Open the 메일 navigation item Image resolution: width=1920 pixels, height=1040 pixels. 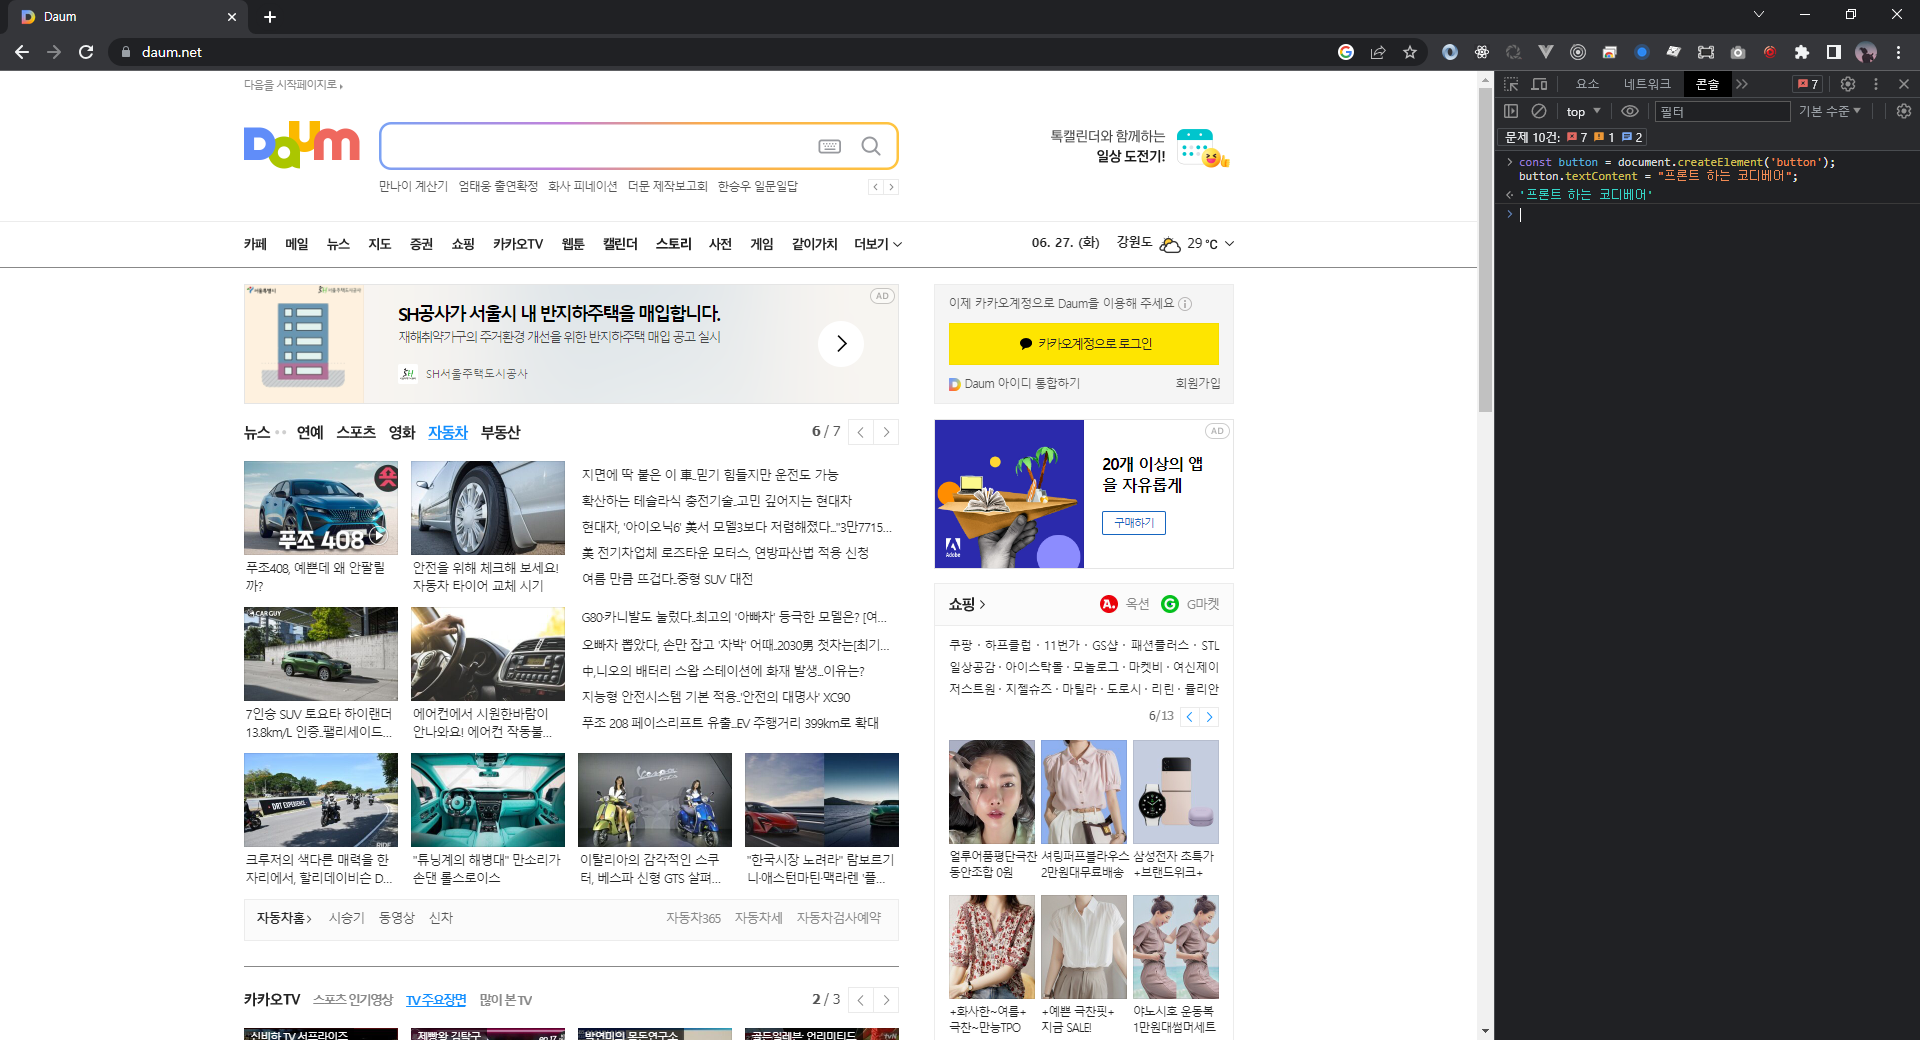tap(297, 244)
